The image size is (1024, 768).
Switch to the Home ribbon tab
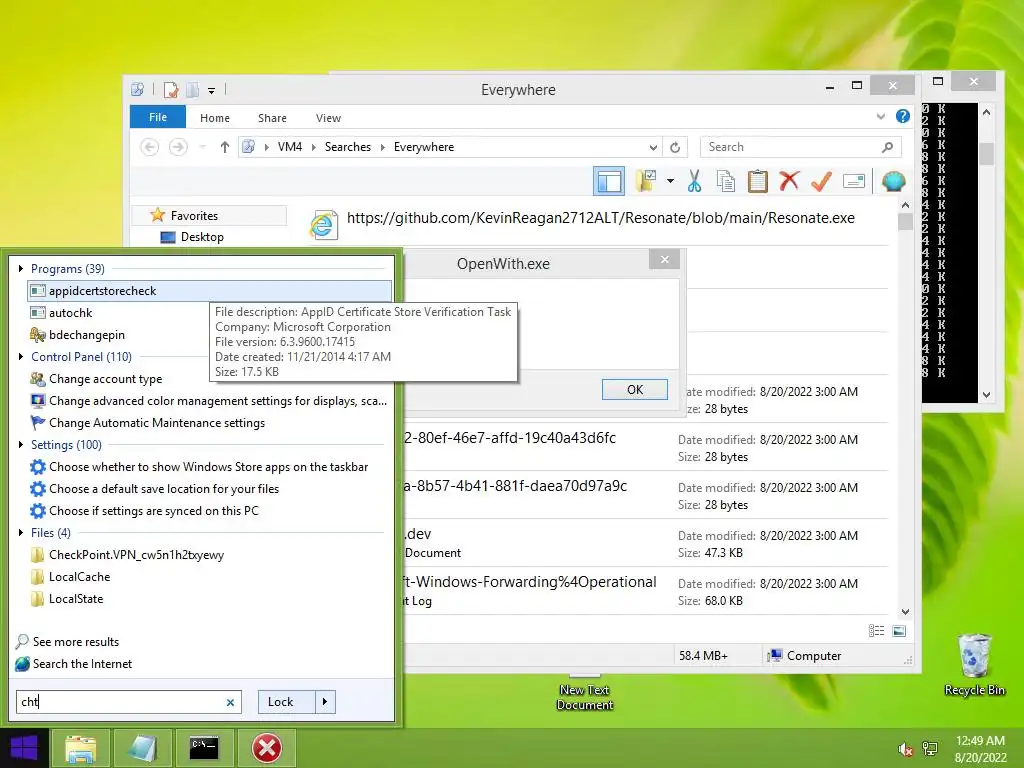pyautogui.click(x=215, y=118)
